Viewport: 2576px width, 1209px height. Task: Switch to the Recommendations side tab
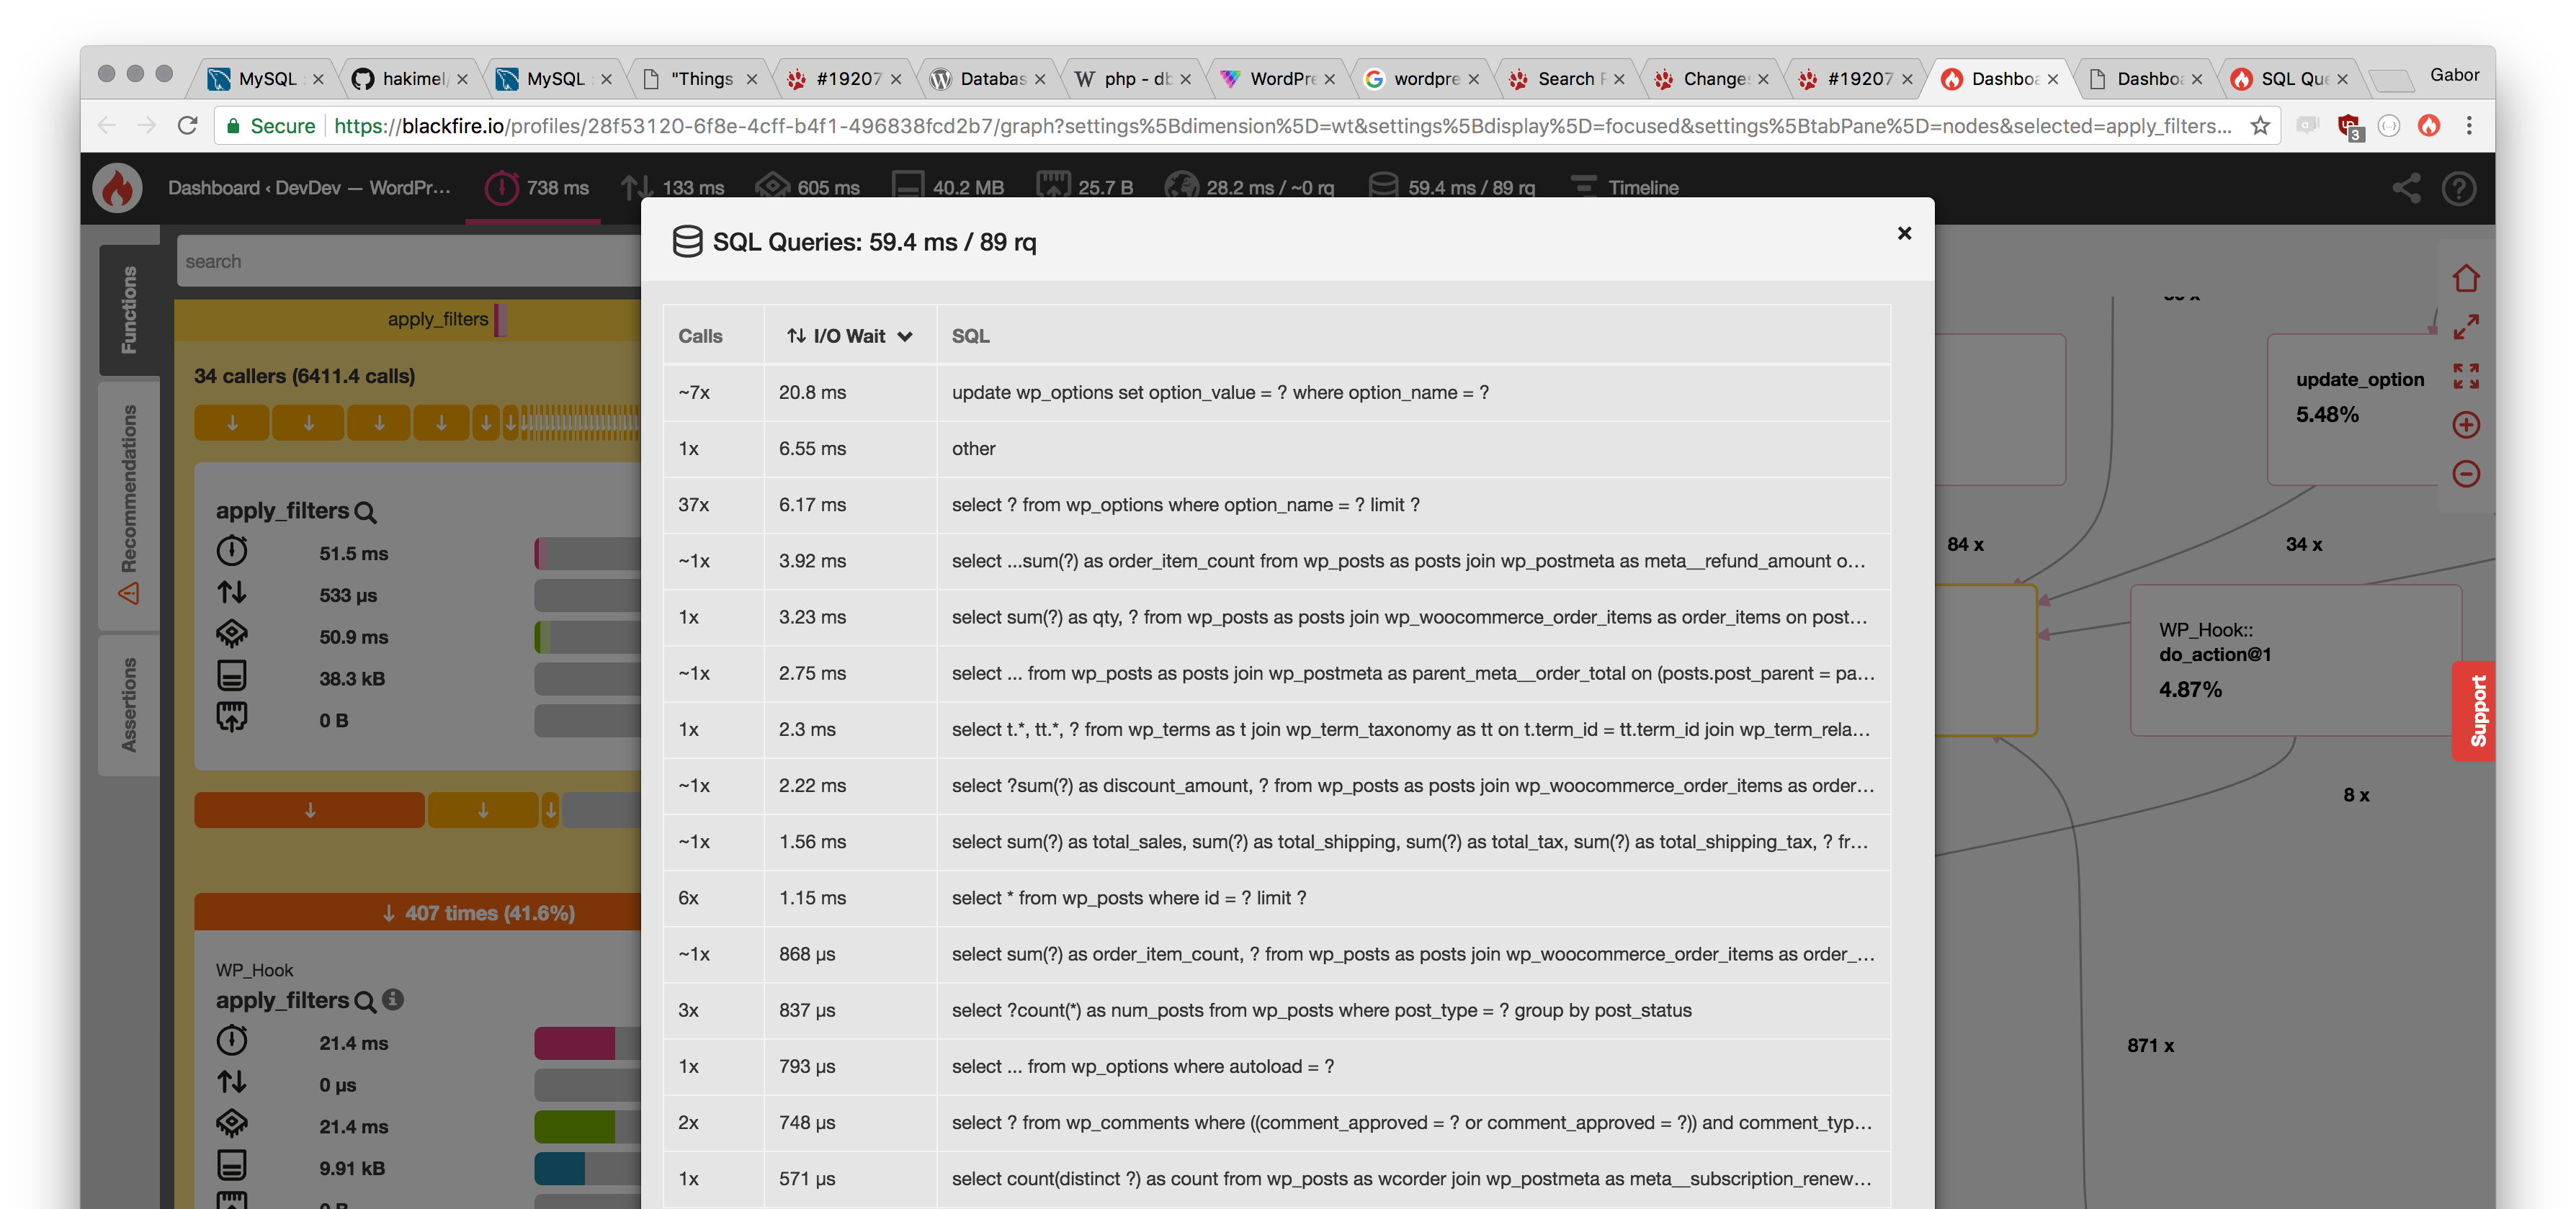coord(129,505)
